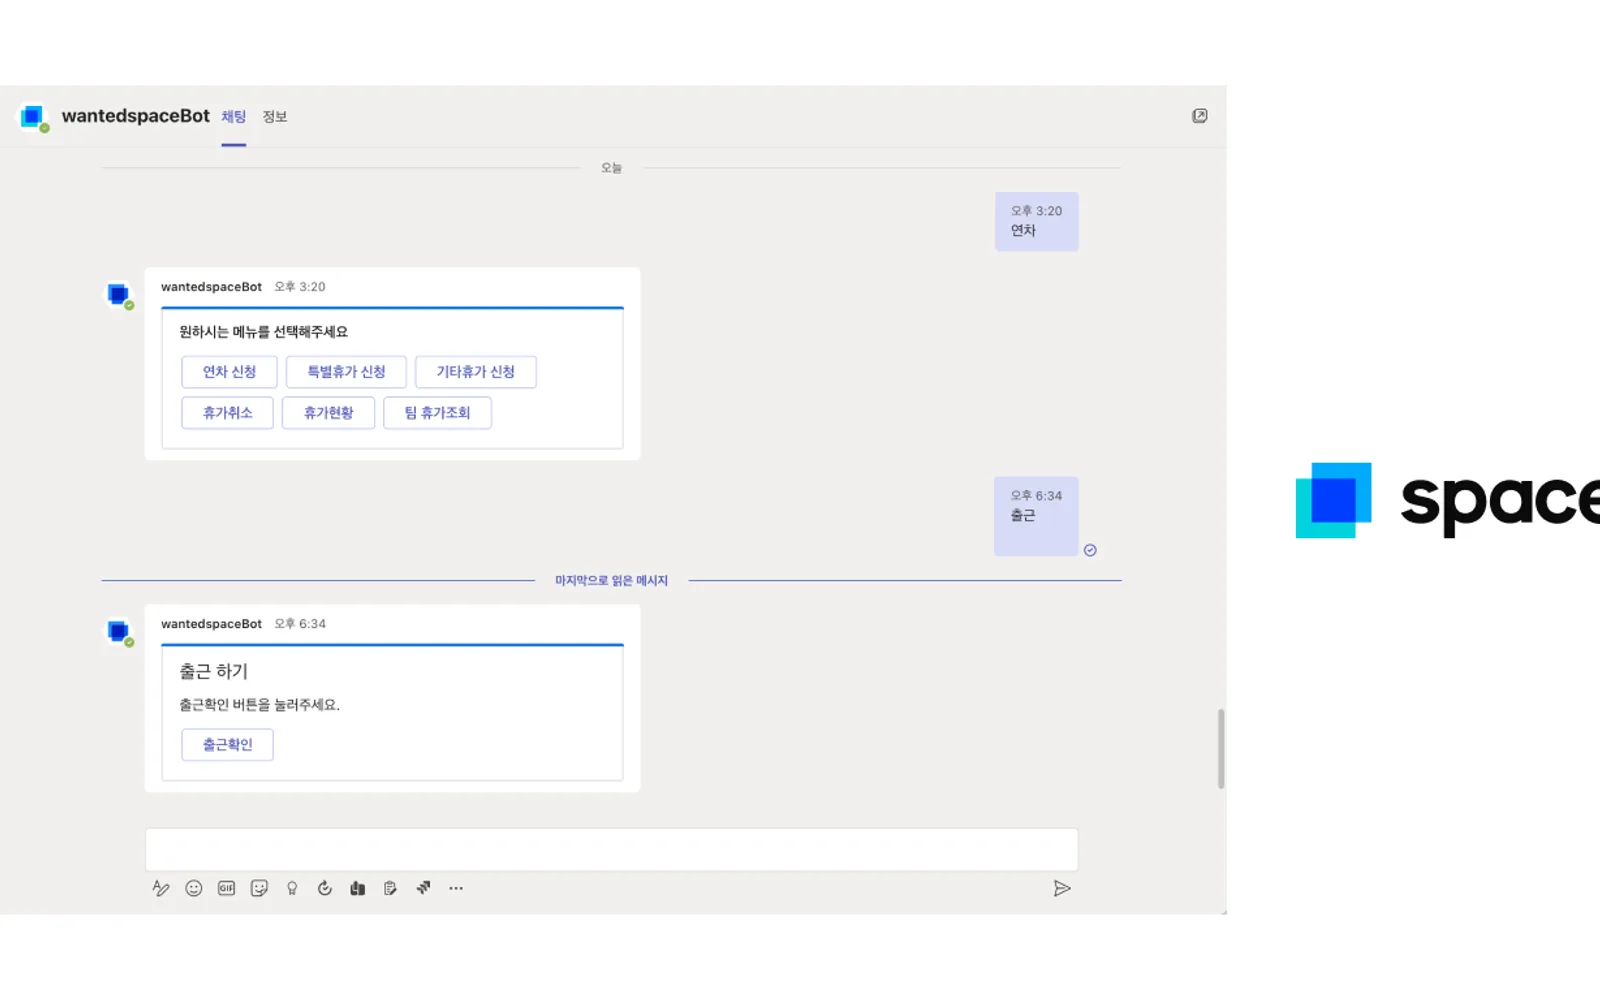This screenshot has width=1600, height=1000.
Task: Send the message with the send arrow
Action: [x=1062, y=888]
